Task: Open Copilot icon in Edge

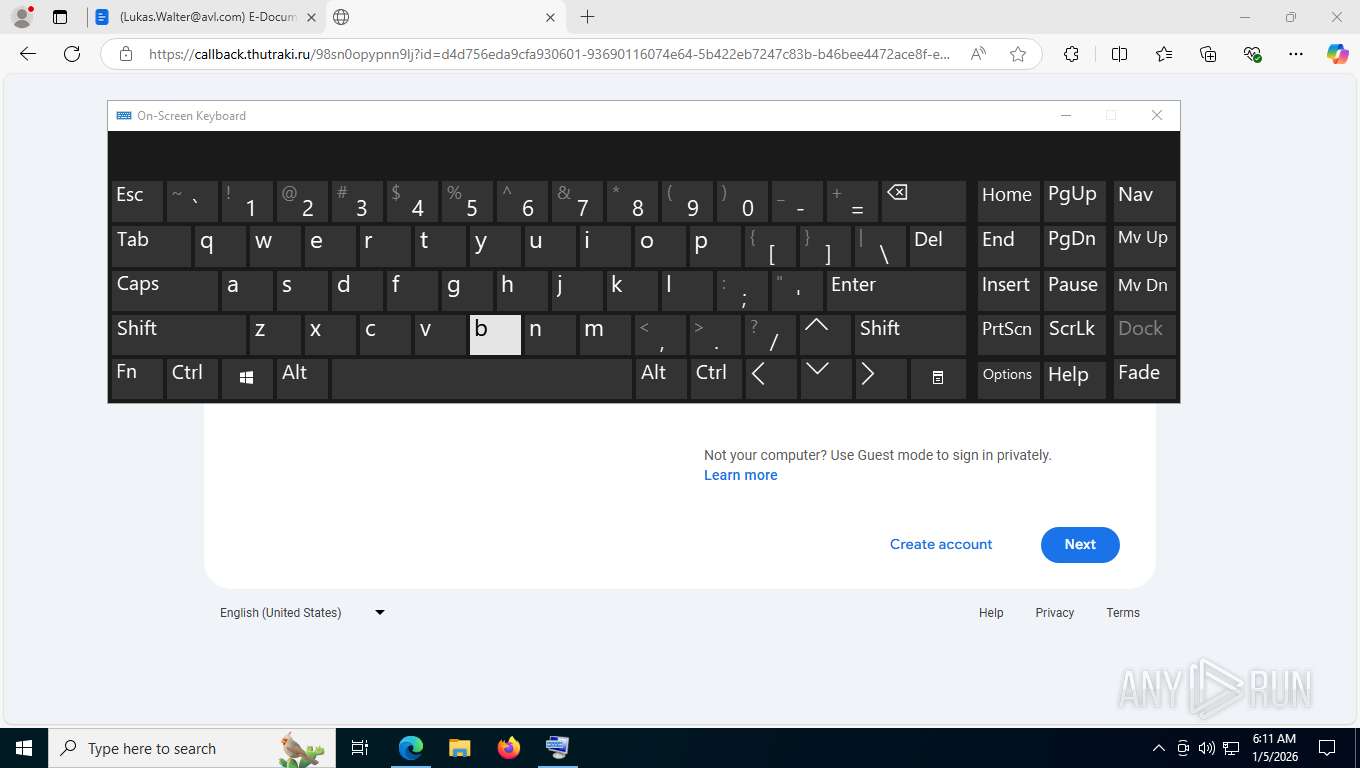Action: [x=1337, y=54]
